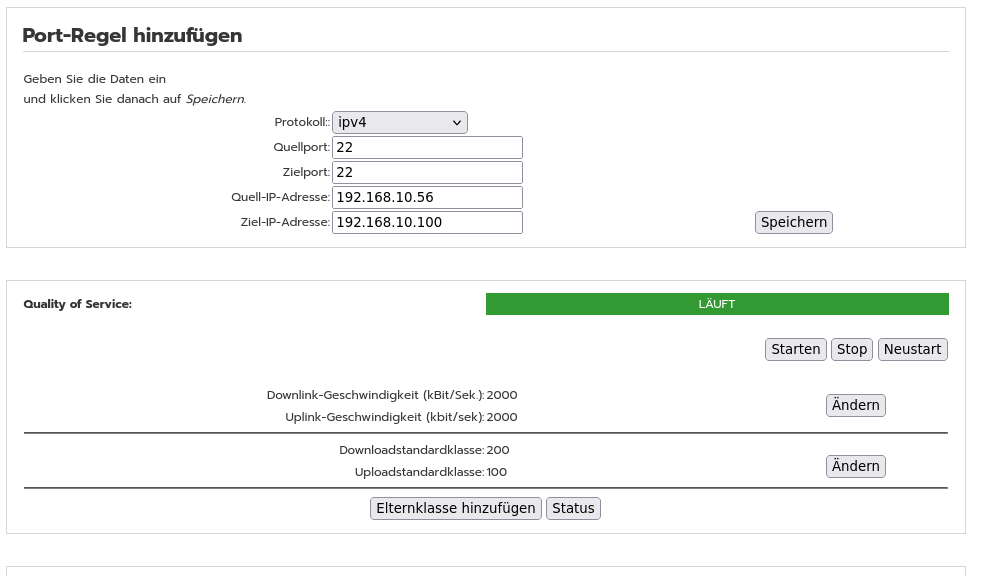Click into the Quellport input field
The image size is (981, 576).
tap(427, 147)
